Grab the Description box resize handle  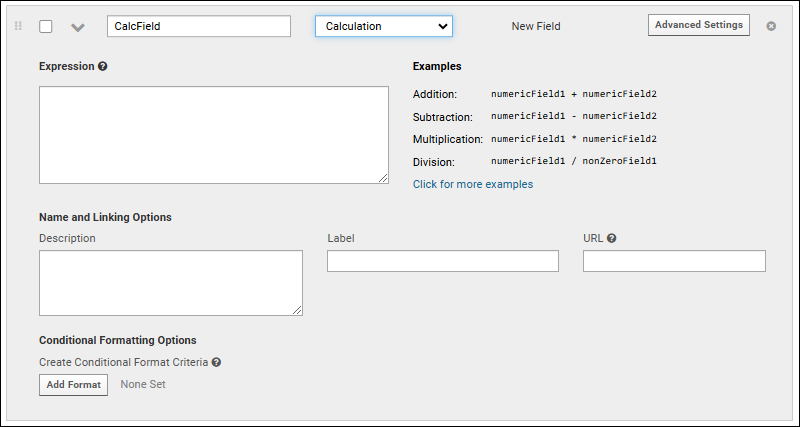pos(297,310)
